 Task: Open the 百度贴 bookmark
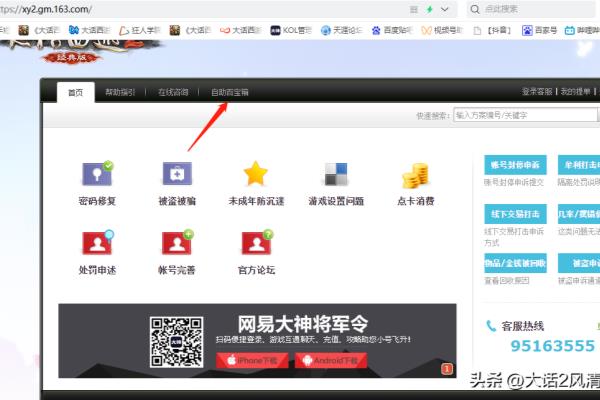[392, 30]
